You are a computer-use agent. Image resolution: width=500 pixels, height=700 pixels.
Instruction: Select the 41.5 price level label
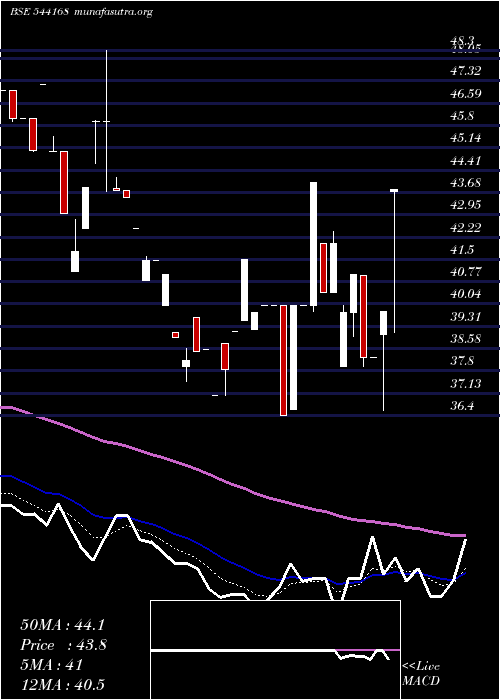pos(462,250)
